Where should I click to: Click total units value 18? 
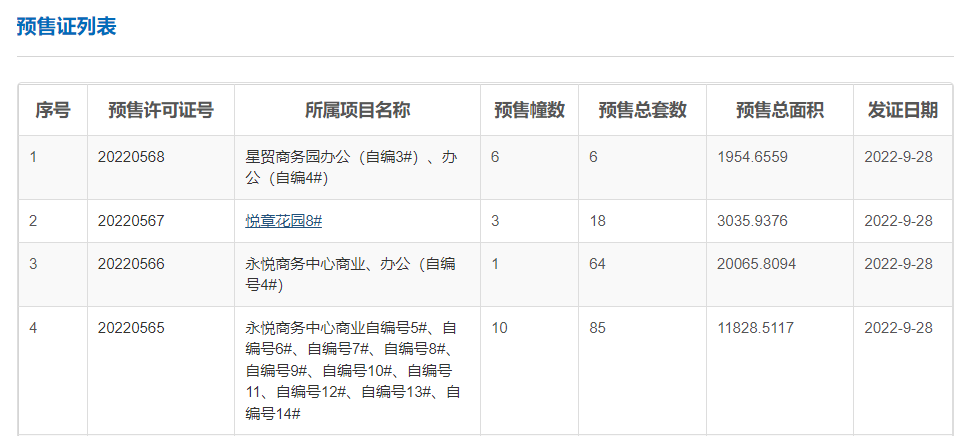(597, 221)
